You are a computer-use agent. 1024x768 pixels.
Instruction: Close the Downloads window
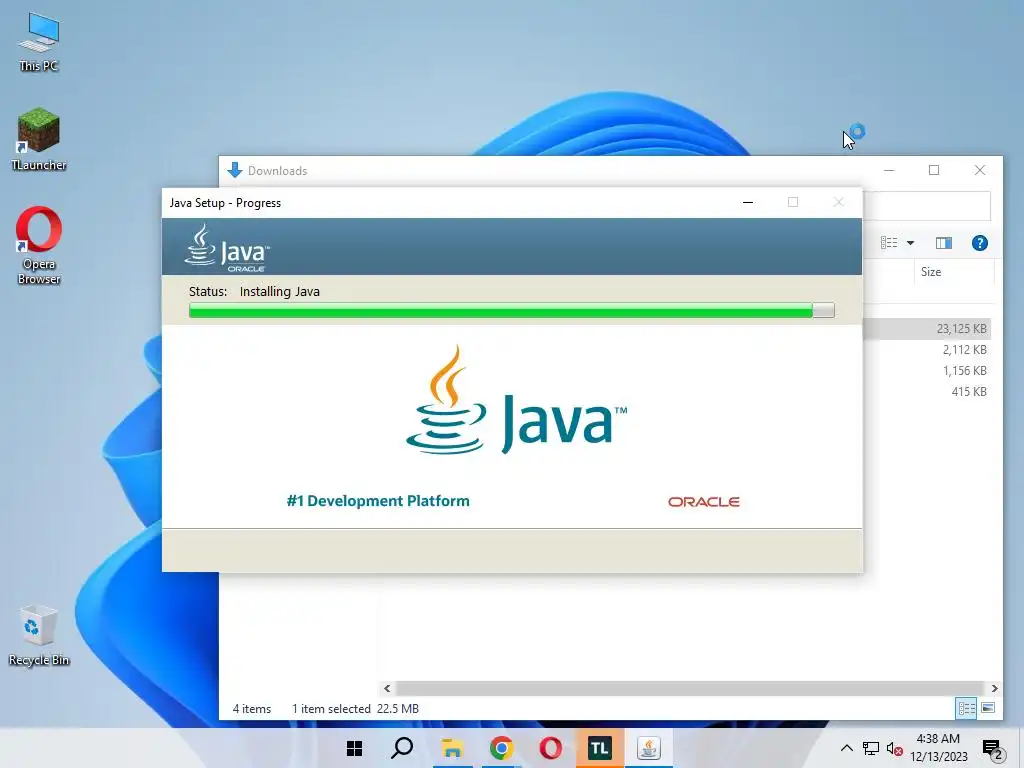[x=980, y=170]
